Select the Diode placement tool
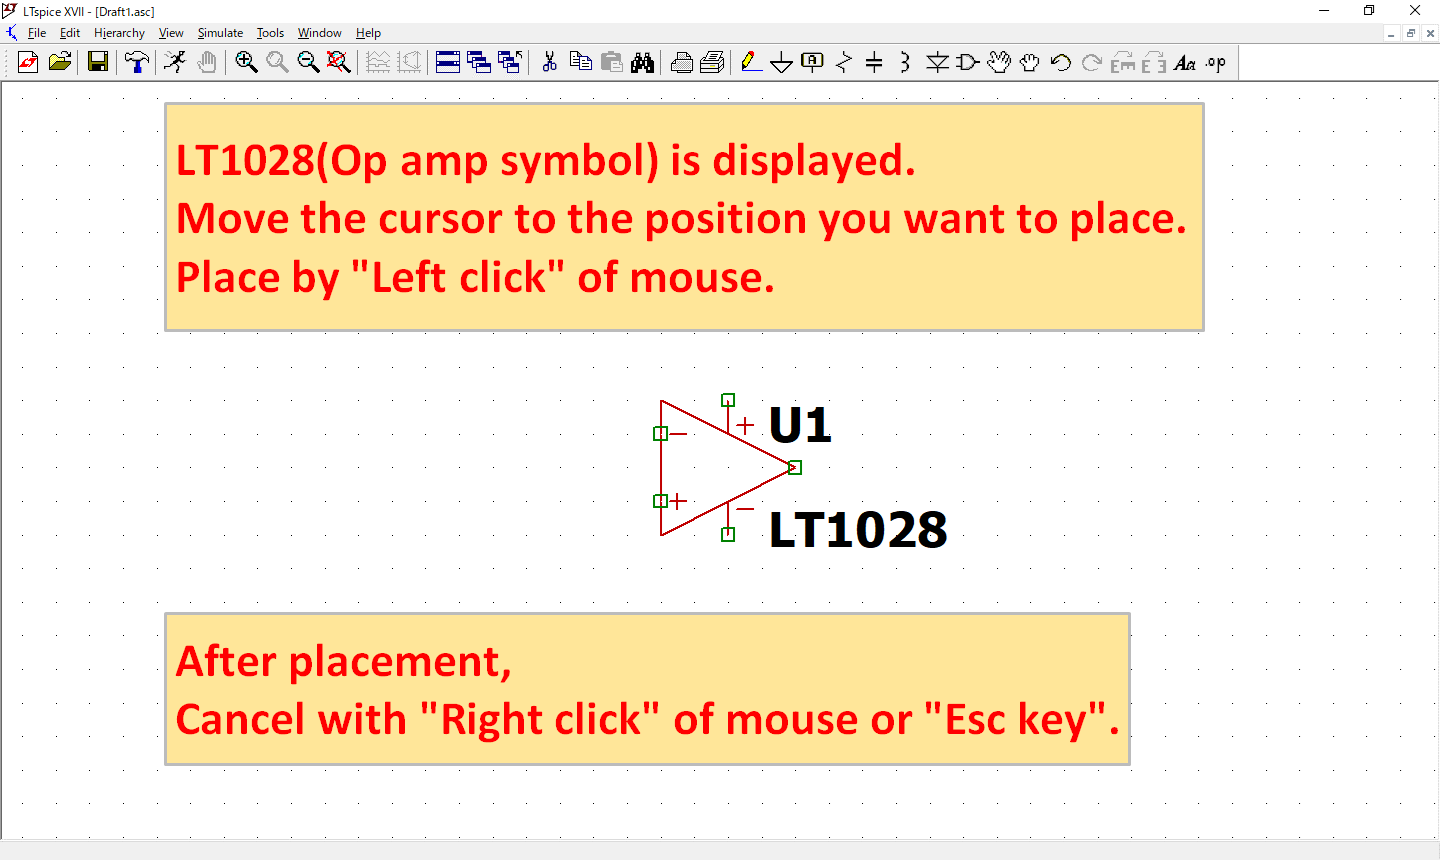The image size is (1440, 860). coord(937,62)
